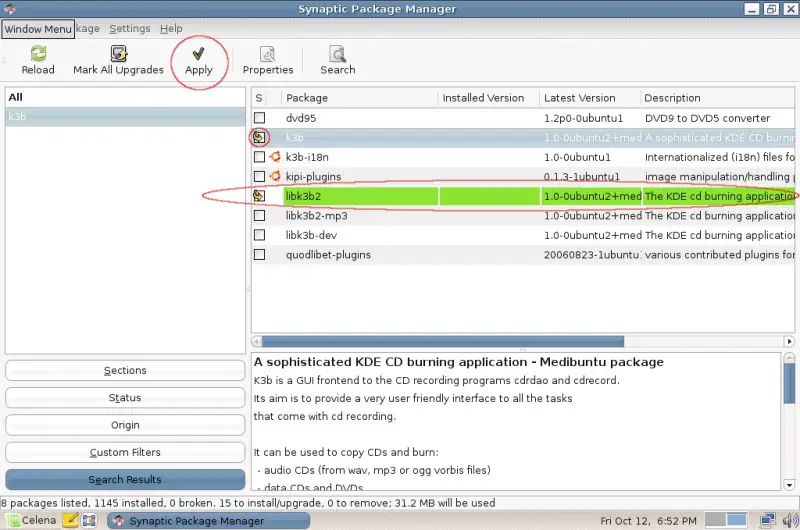The image size is (800, 530).
Task: Click the status bar packages summary text
Action: 248,503
